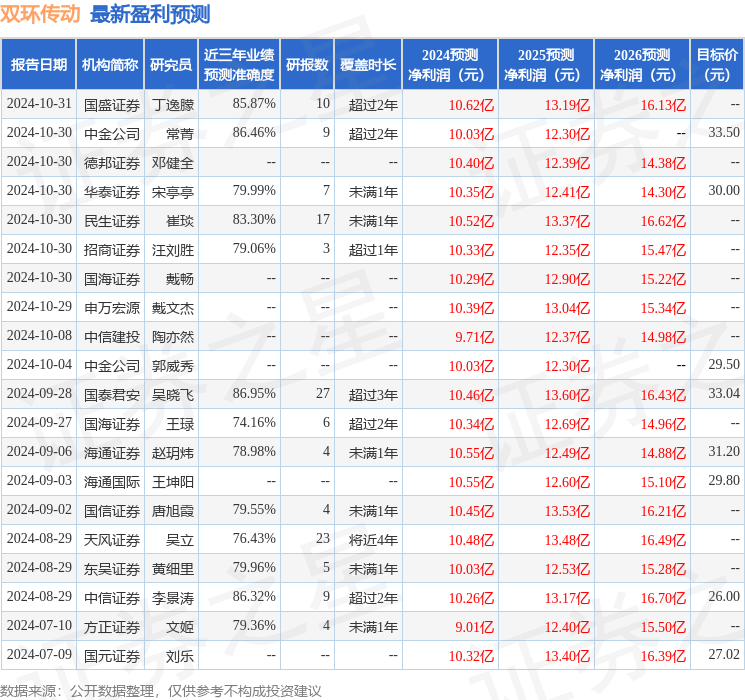This screenshot has width=745, height=700.
Task: Click the 2026预测净利润 column header
Action: (642, 65)
